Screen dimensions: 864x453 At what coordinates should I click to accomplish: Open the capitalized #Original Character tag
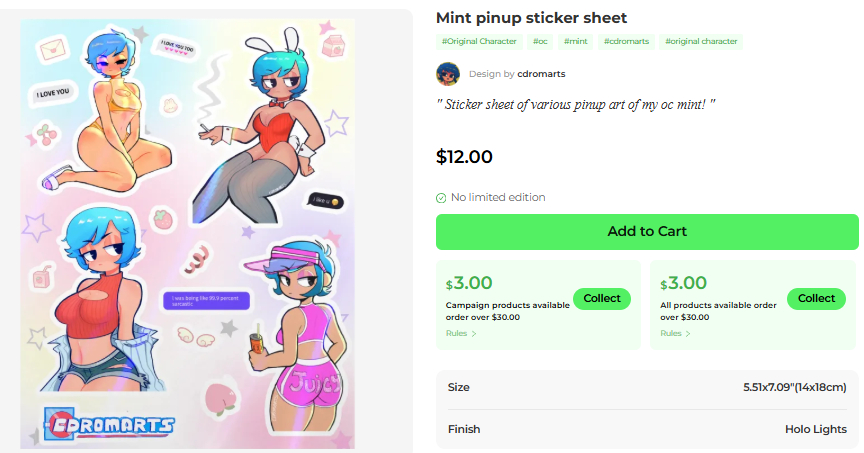[x=479, y=42]
